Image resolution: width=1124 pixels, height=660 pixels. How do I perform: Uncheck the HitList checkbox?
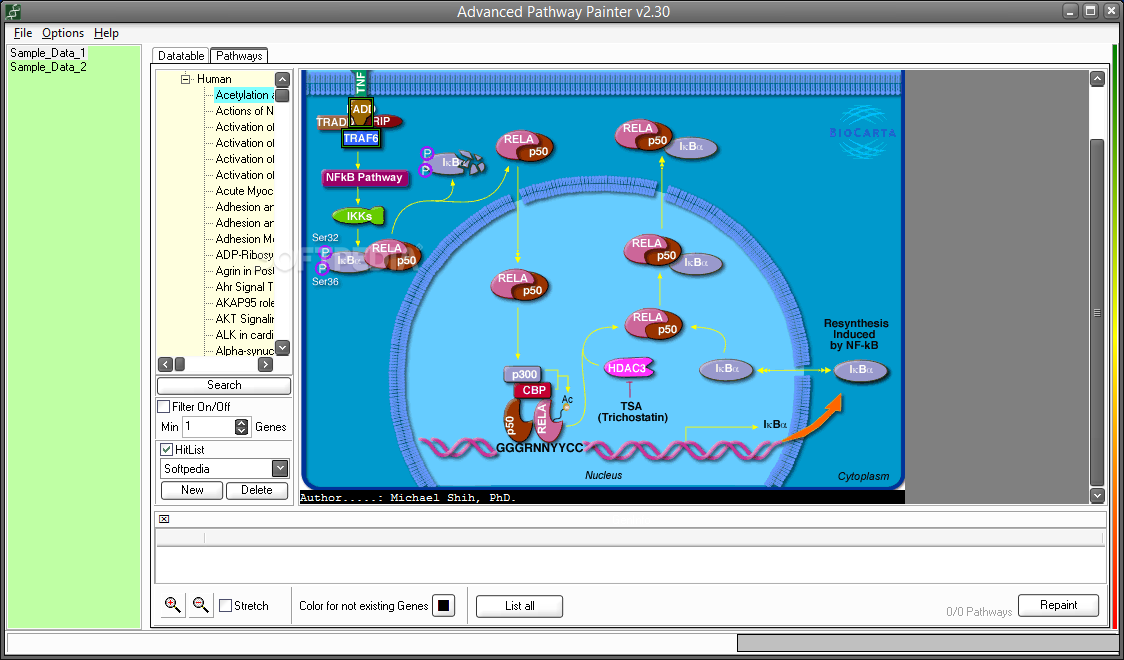tap(166, 450)
